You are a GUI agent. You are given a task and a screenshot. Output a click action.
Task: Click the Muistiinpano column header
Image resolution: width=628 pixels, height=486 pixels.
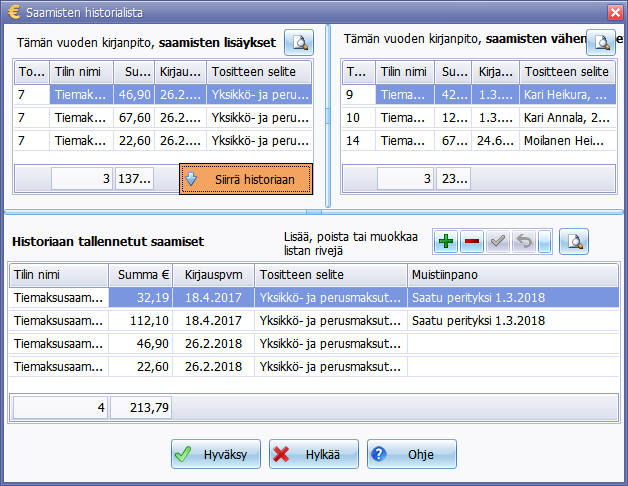point(513,275)
